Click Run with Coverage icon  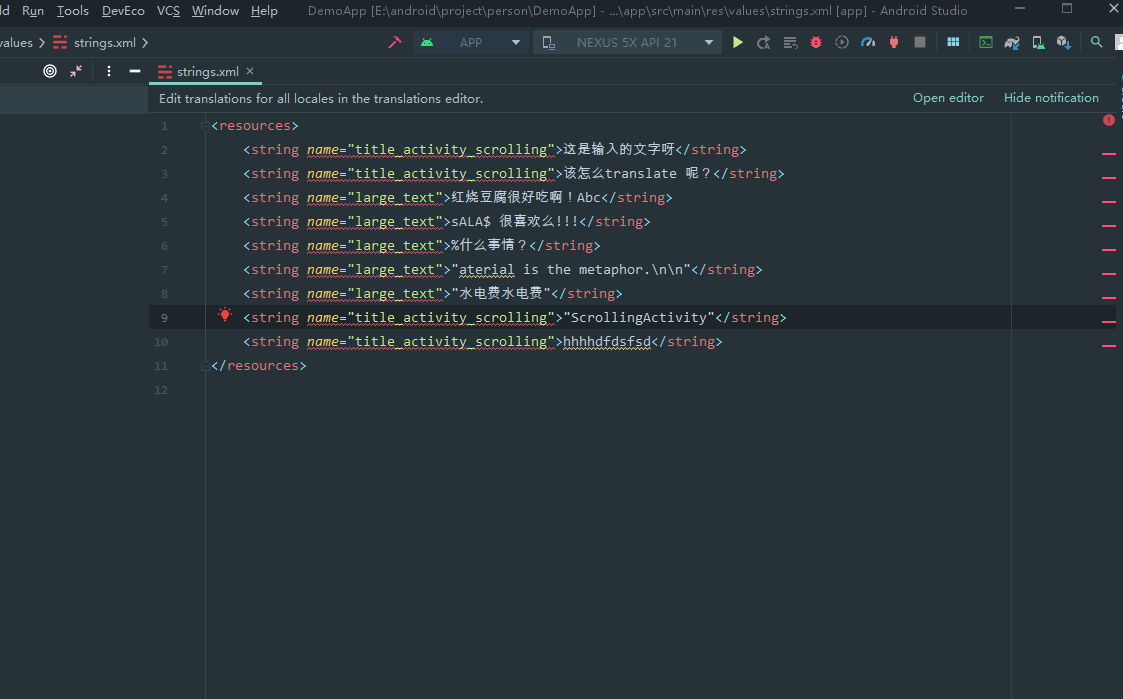pyautogui.click(x=842, y=42)
